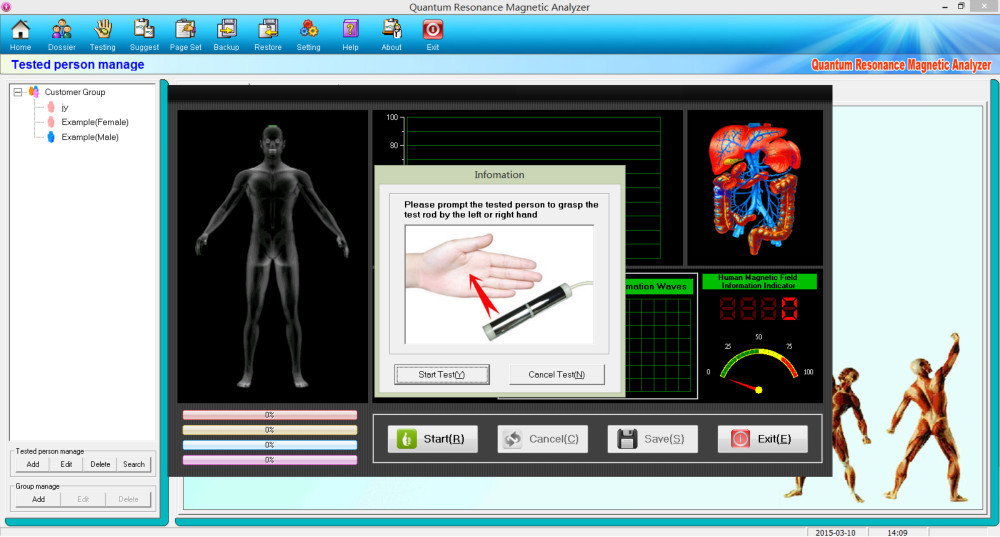Click the red Exit toolbar icon
Image resolution: width=1000 pixels, height=537 pixels.
pyautogui.click(x=433, y=31)
